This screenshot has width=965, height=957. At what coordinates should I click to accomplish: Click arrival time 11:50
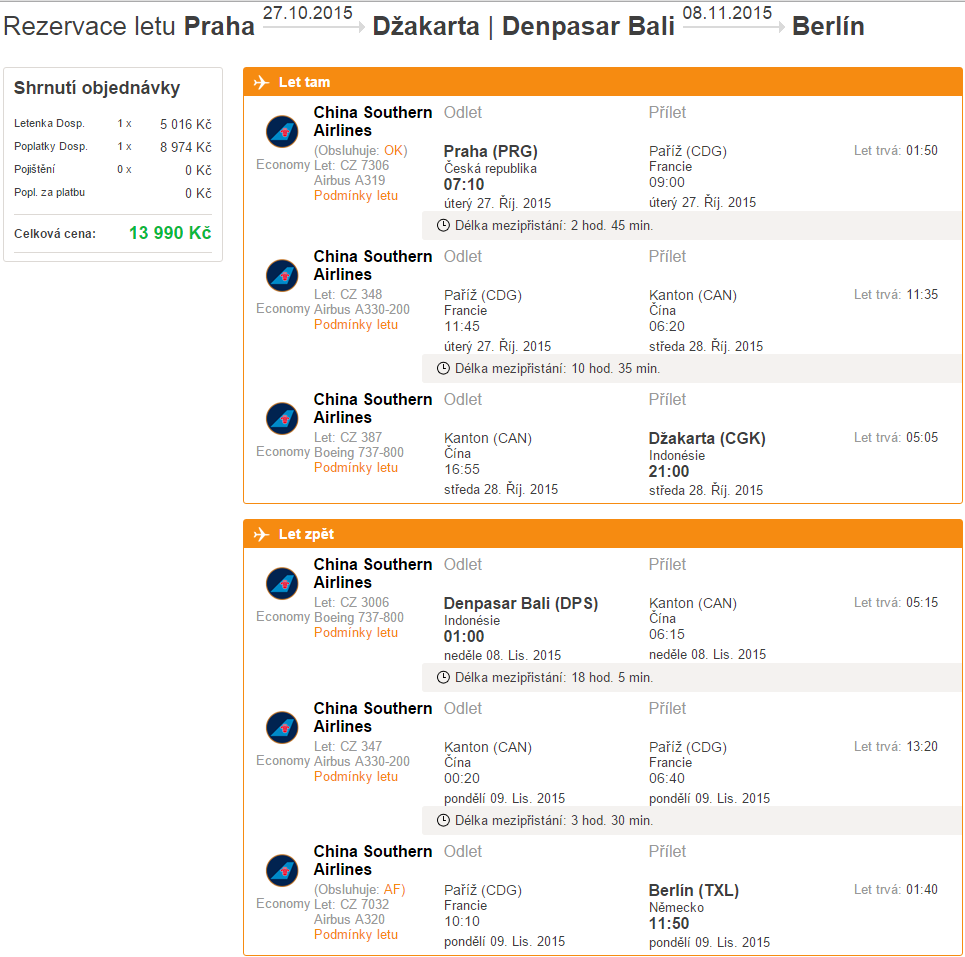click(x=669, y=924)
